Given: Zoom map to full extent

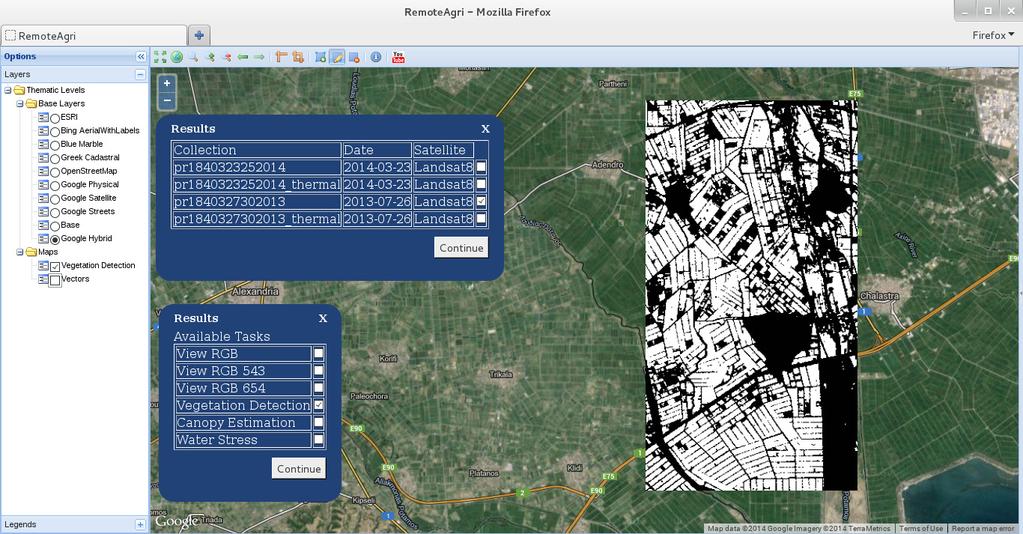Looking at the screenshot, I should (160, 57).
